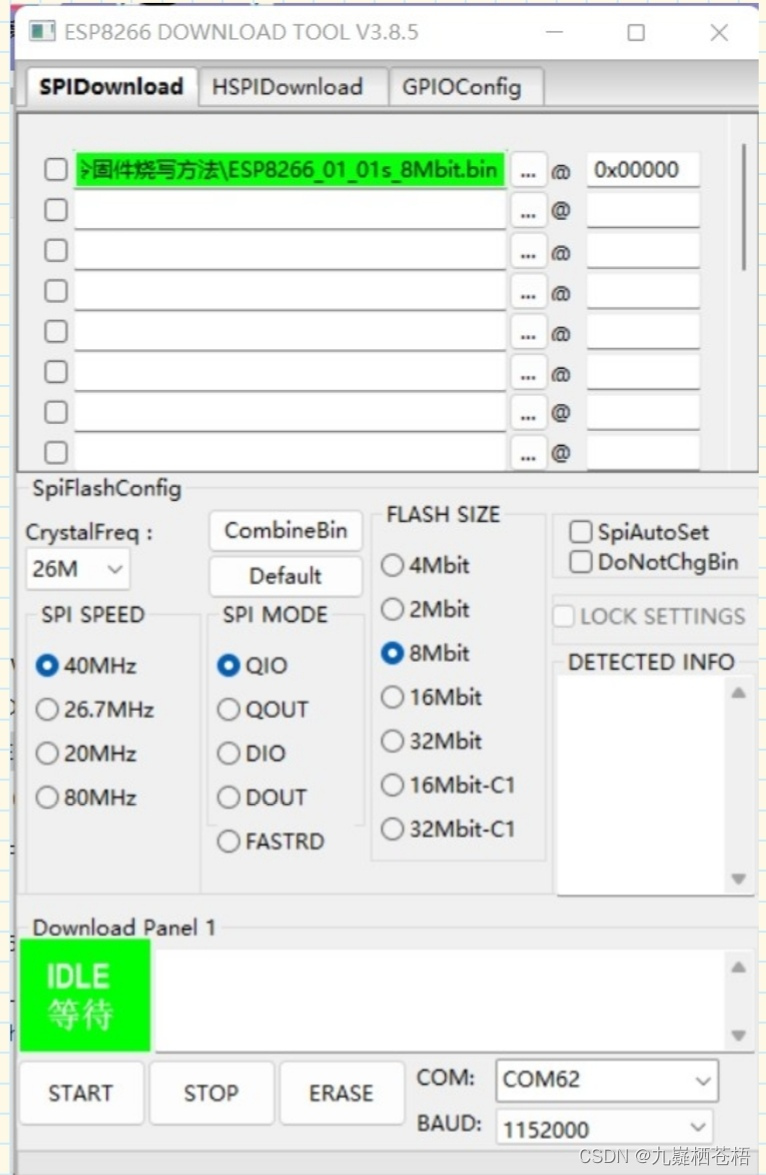Open the CrystalFreq 26M dropdown
Image resolution: width=766 pixels, height=1175 pixels.
coord(77,569)
